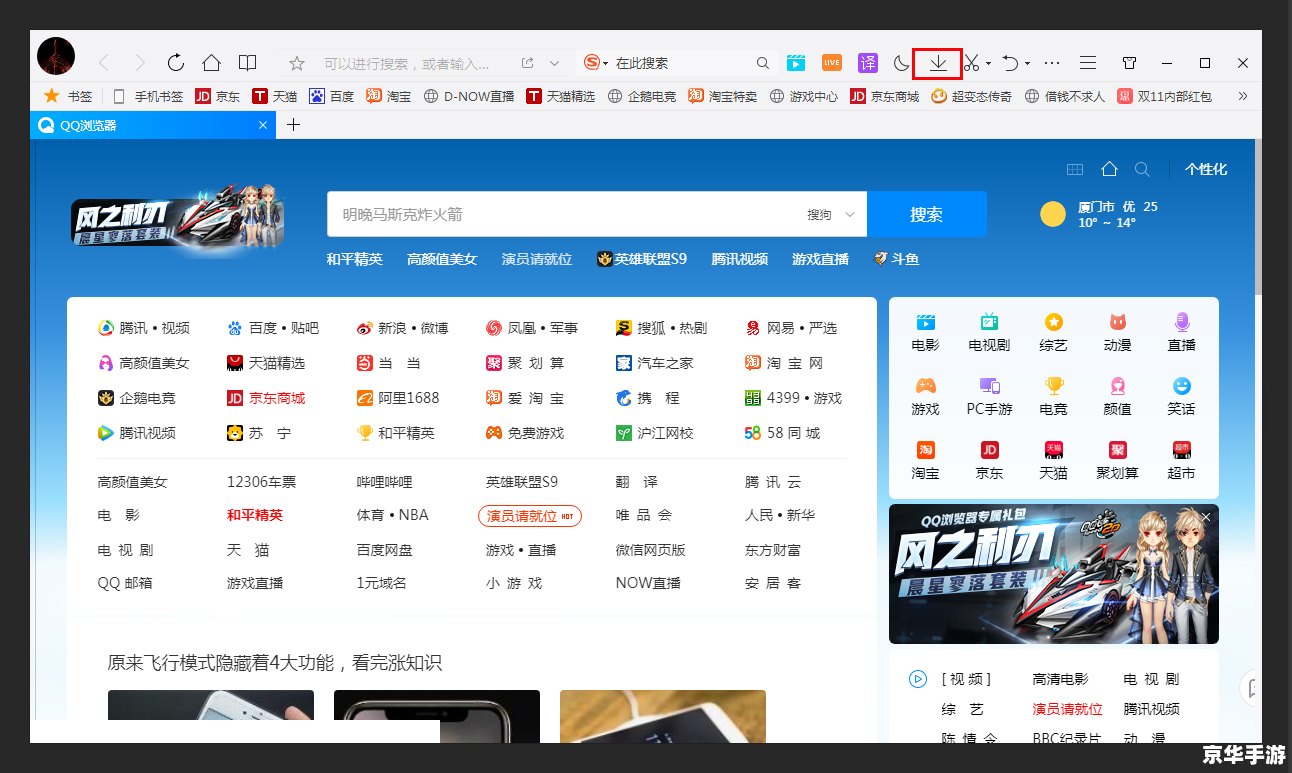Open a new tab with plus
This screenshot has width=1292, height=773.
(x=293, y=125)
